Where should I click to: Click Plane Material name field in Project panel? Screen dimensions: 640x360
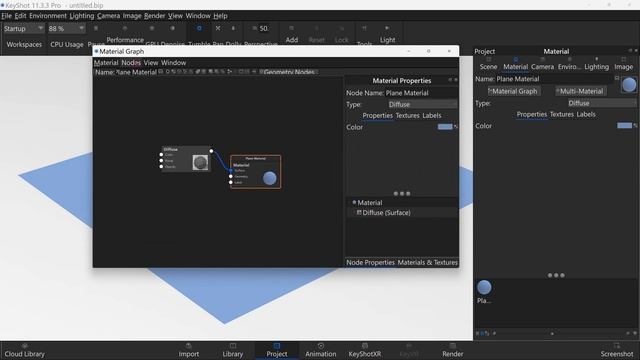pos(553,79)
